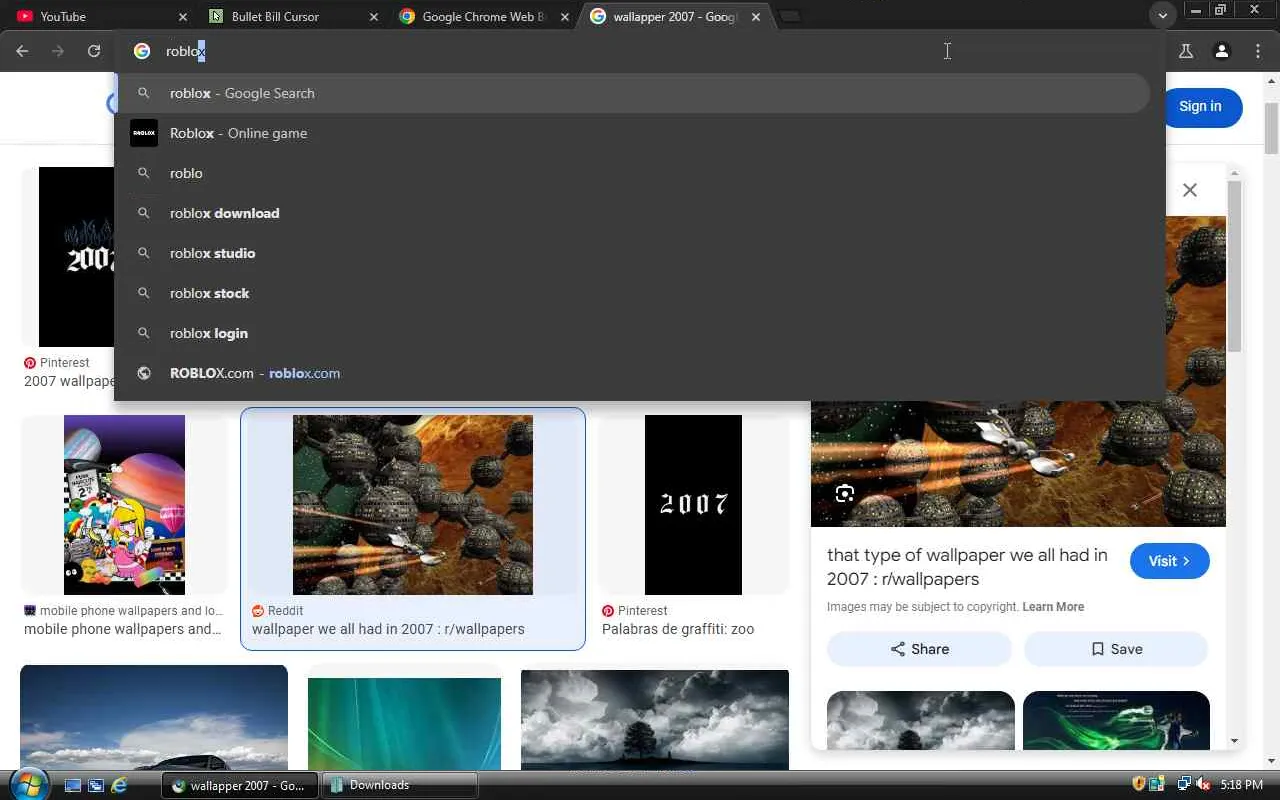The height and width of the screenshot is (800, 1280).
Task: Close the Bullet Bill Cursor tab
Action: tap(374, 17)
